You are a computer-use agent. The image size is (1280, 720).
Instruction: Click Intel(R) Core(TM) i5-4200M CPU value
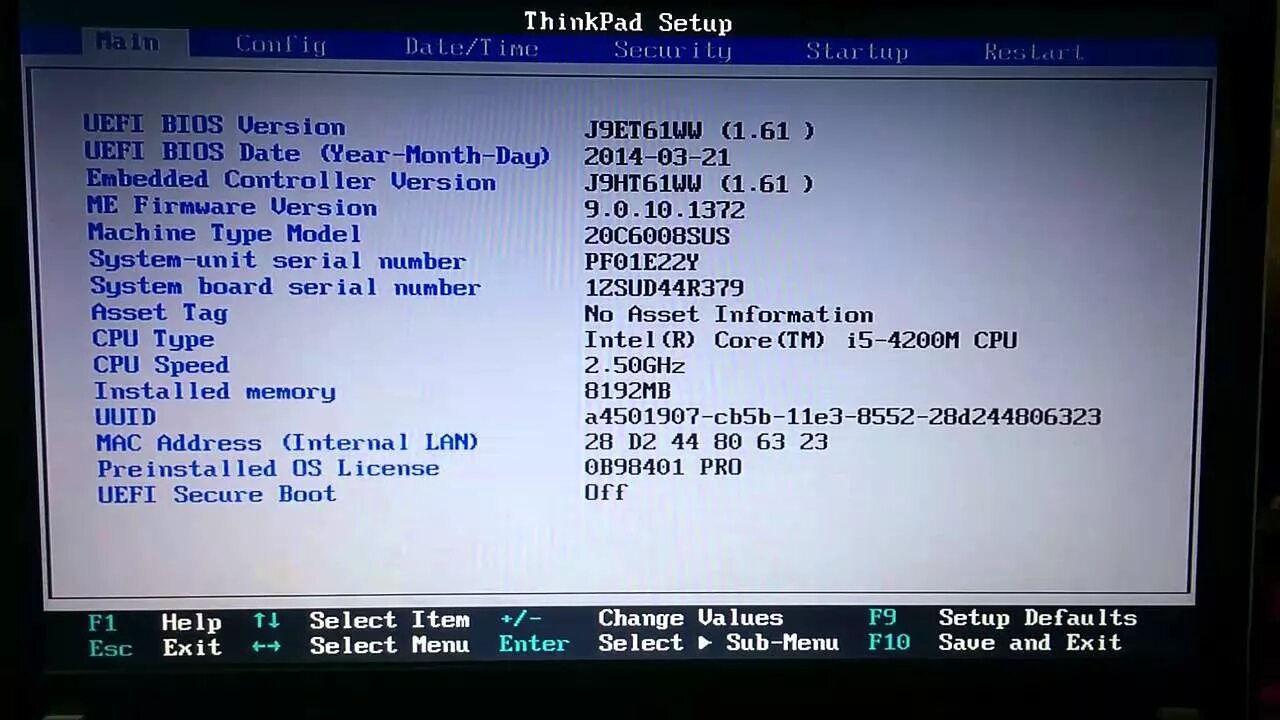click(801, 340)
